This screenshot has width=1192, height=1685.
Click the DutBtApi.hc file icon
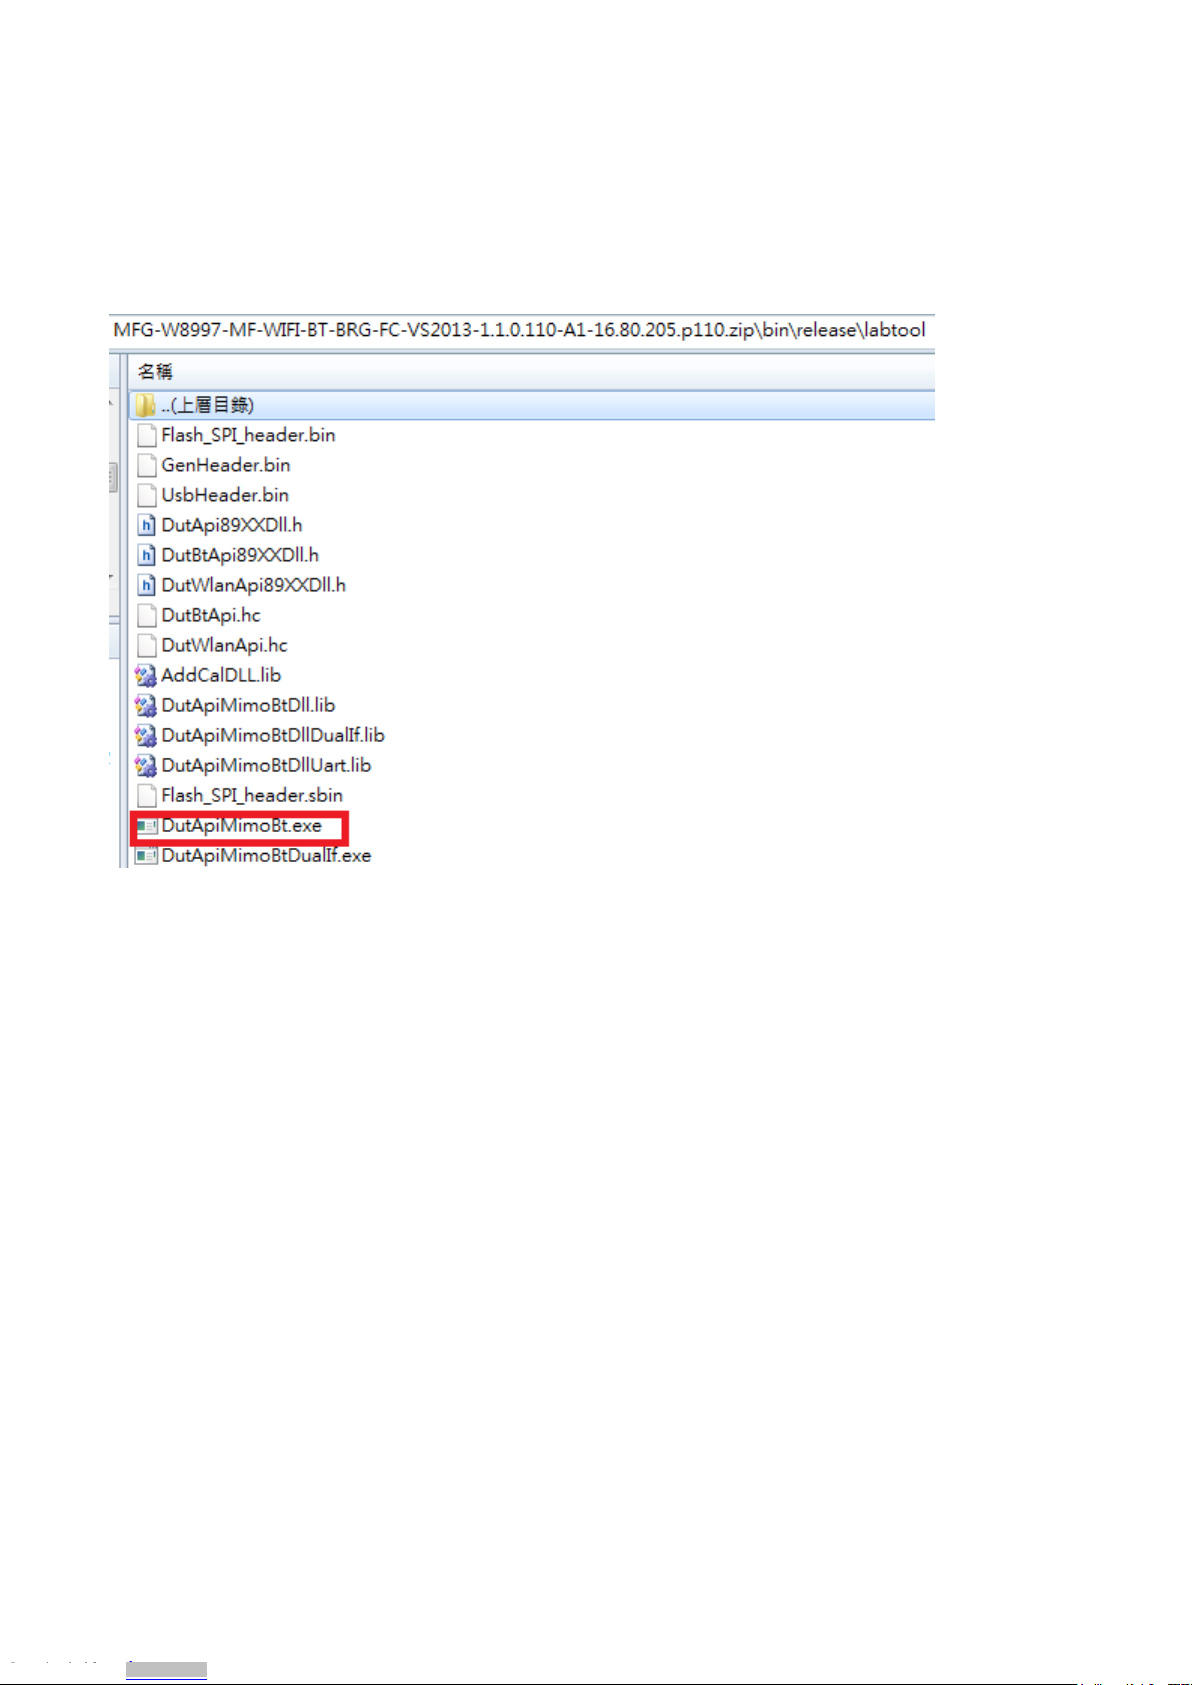tap(146, 615)
